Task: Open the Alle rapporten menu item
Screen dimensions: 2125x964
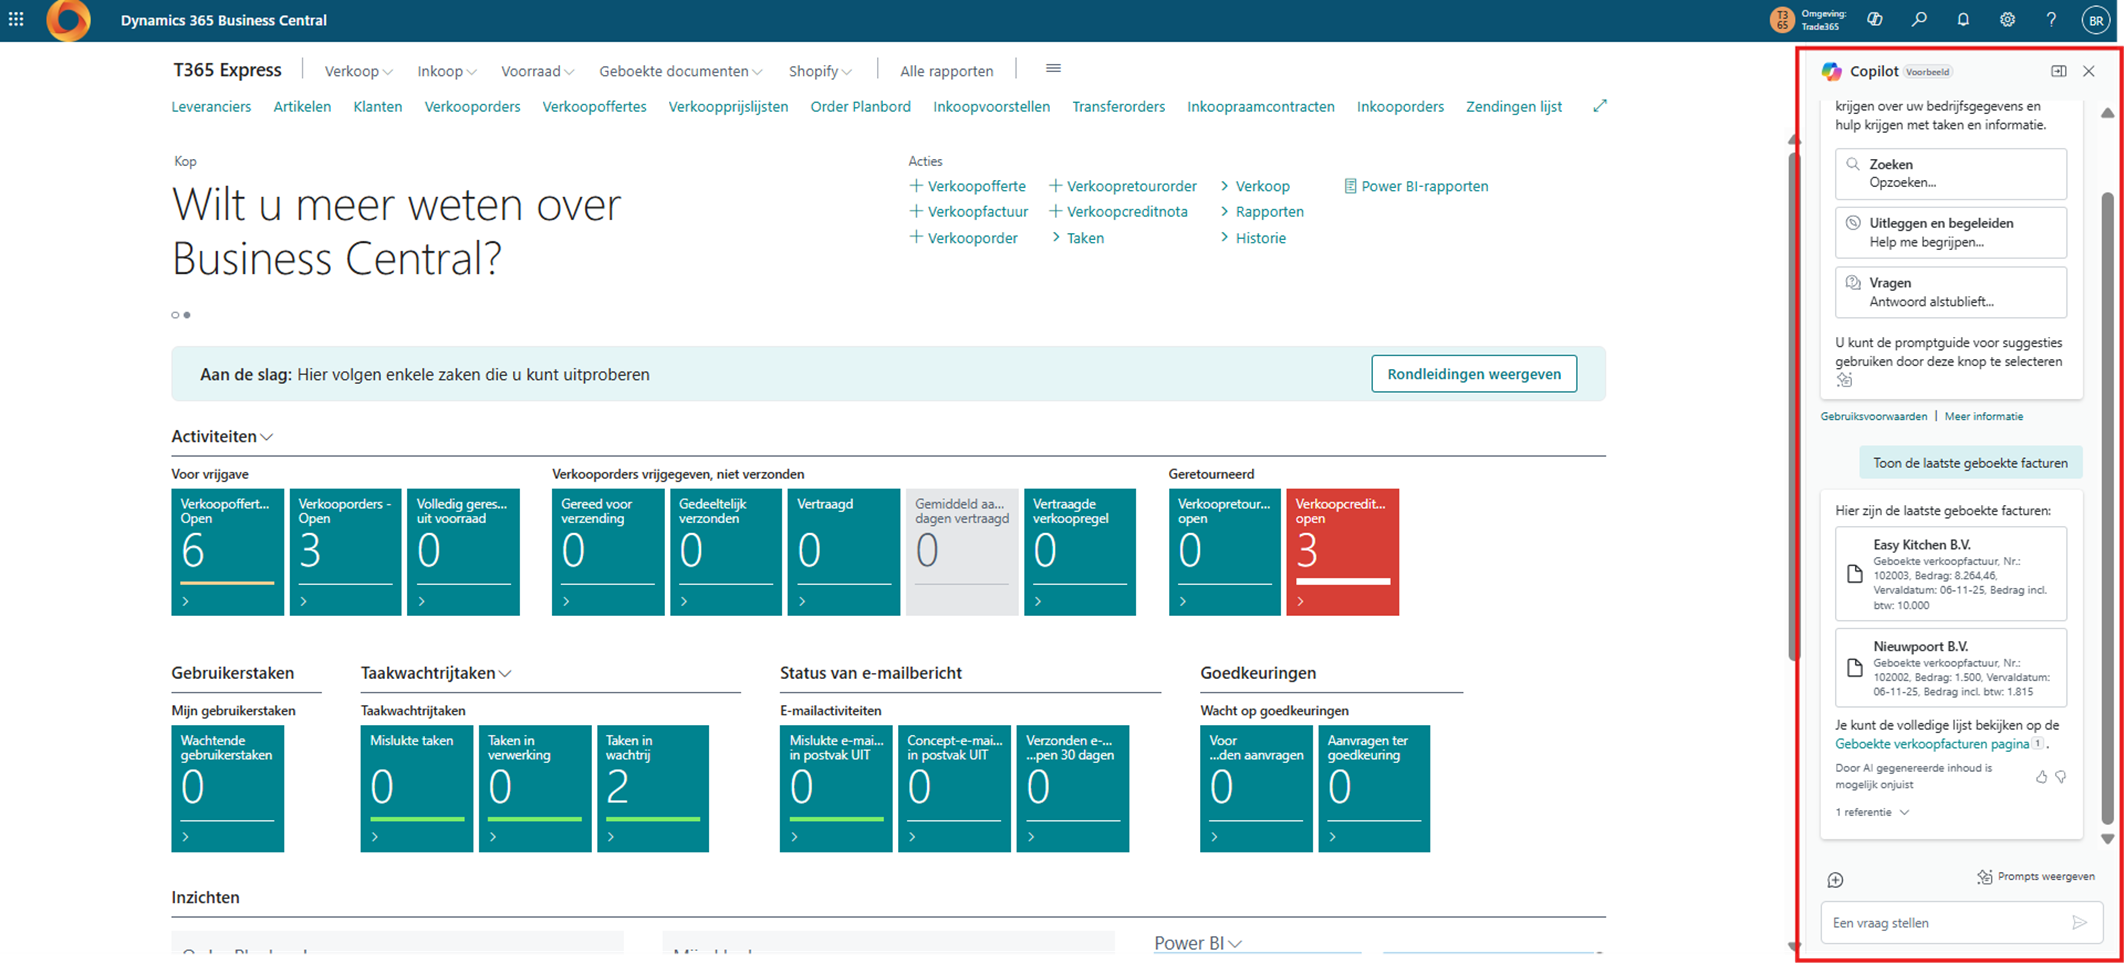Action: coord(946,71)
